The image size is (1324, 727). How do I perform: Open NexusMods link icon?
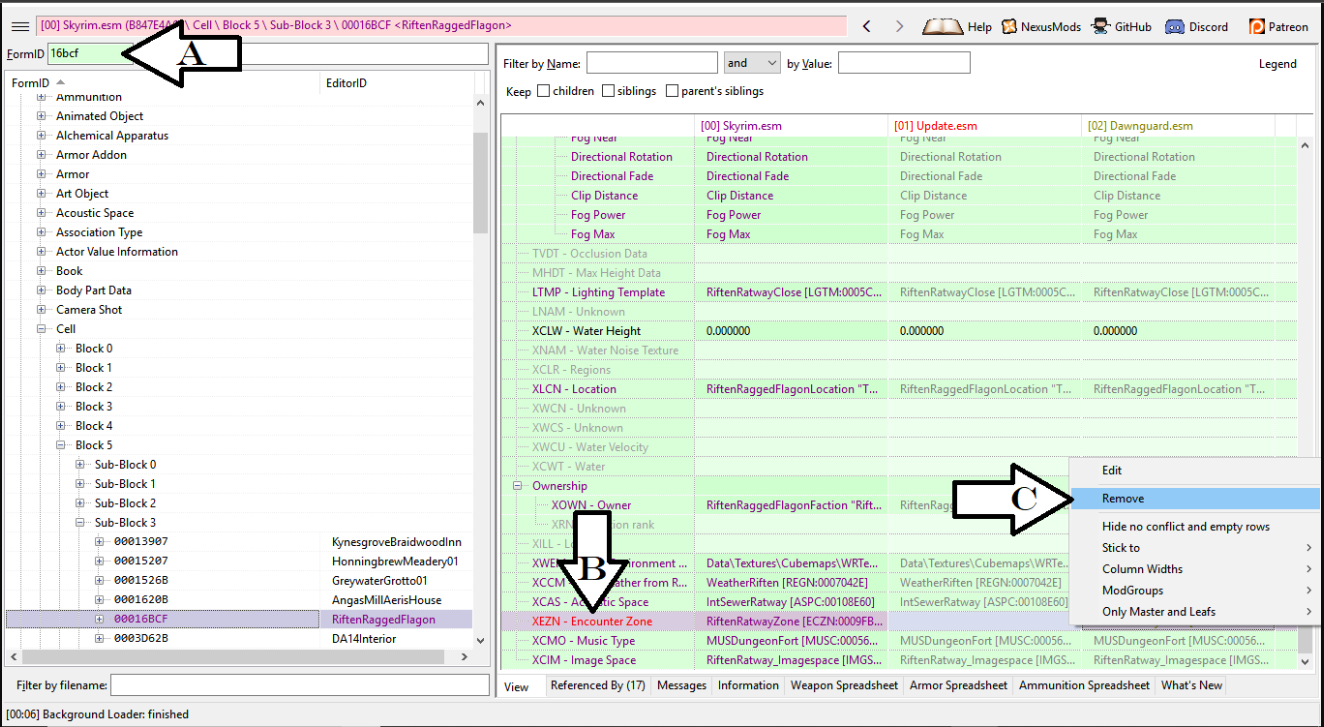1010,27
